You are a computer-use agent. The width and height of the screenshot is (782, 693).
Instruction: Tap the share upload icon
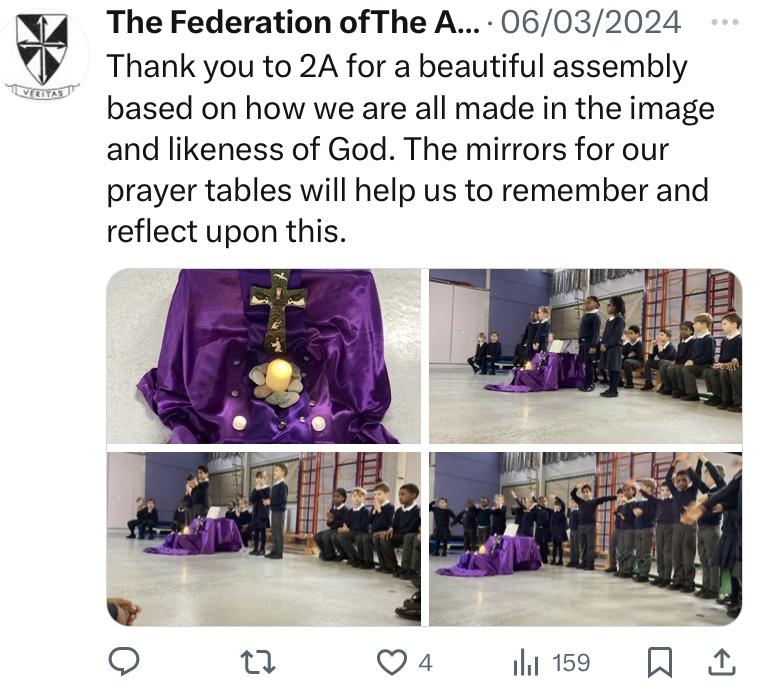722,662
